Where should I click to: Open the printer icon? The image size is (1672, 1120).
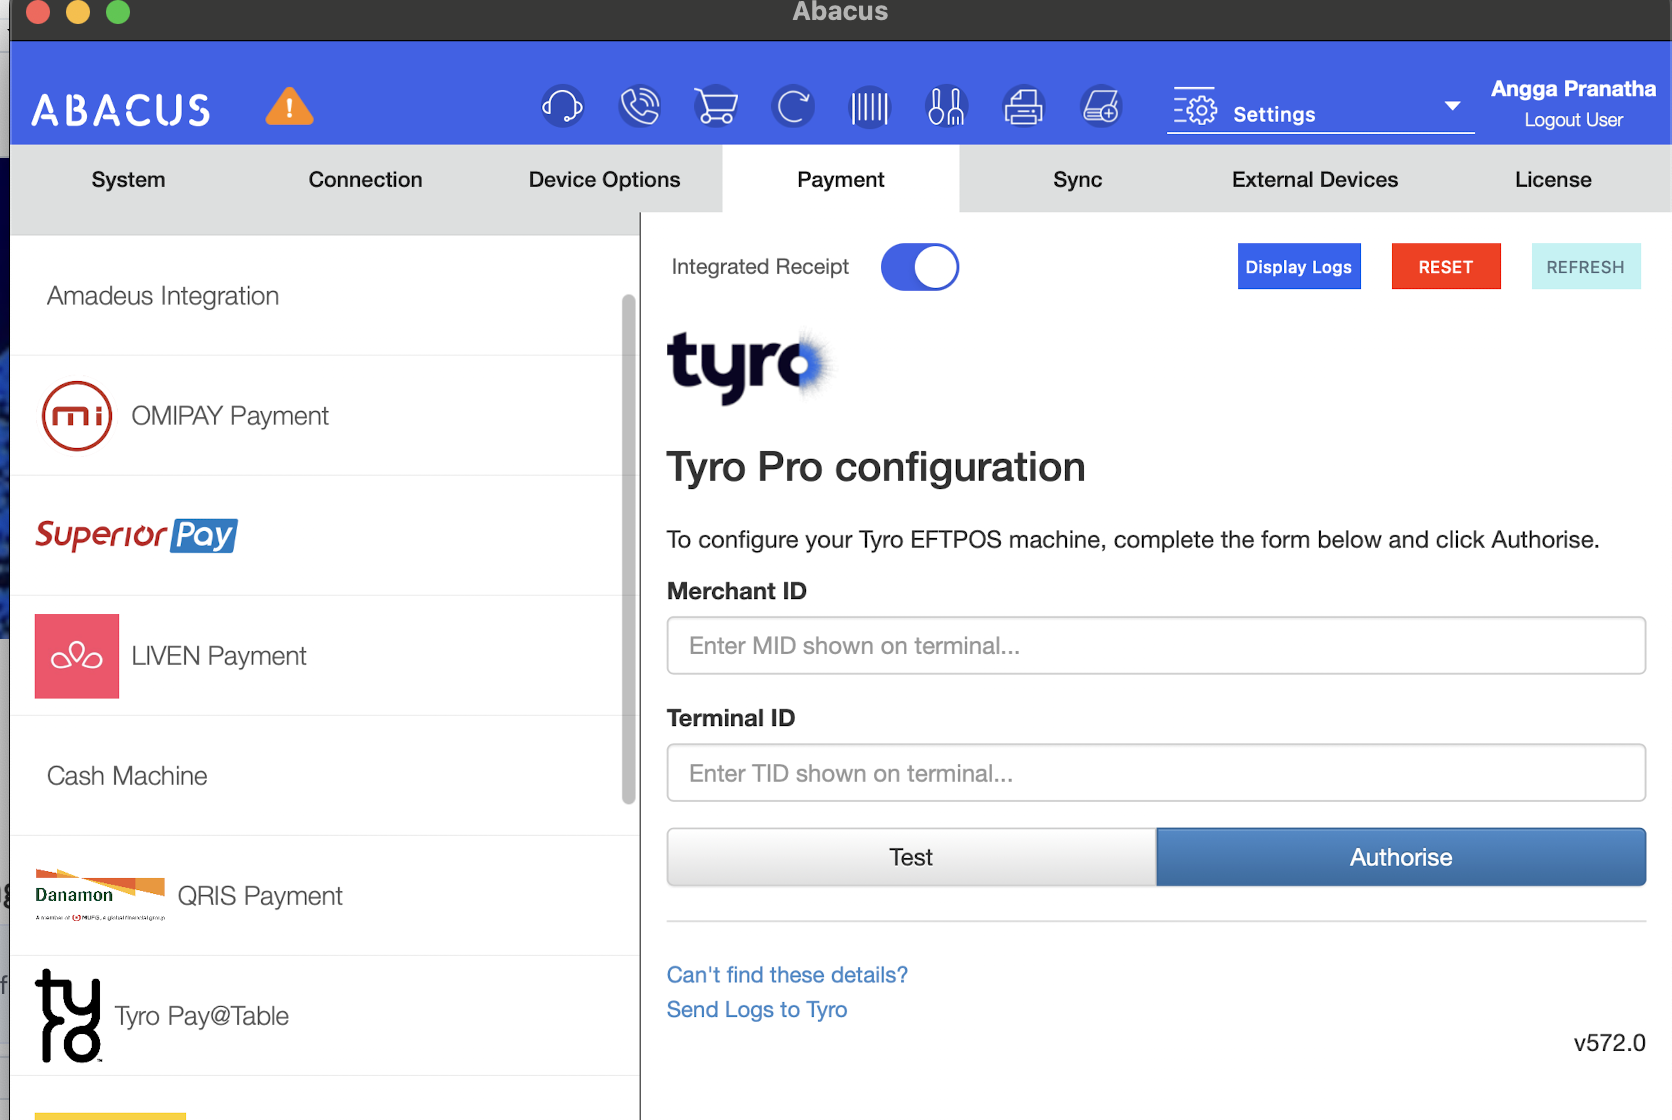pyautogui.click(x=1023, y=106)
